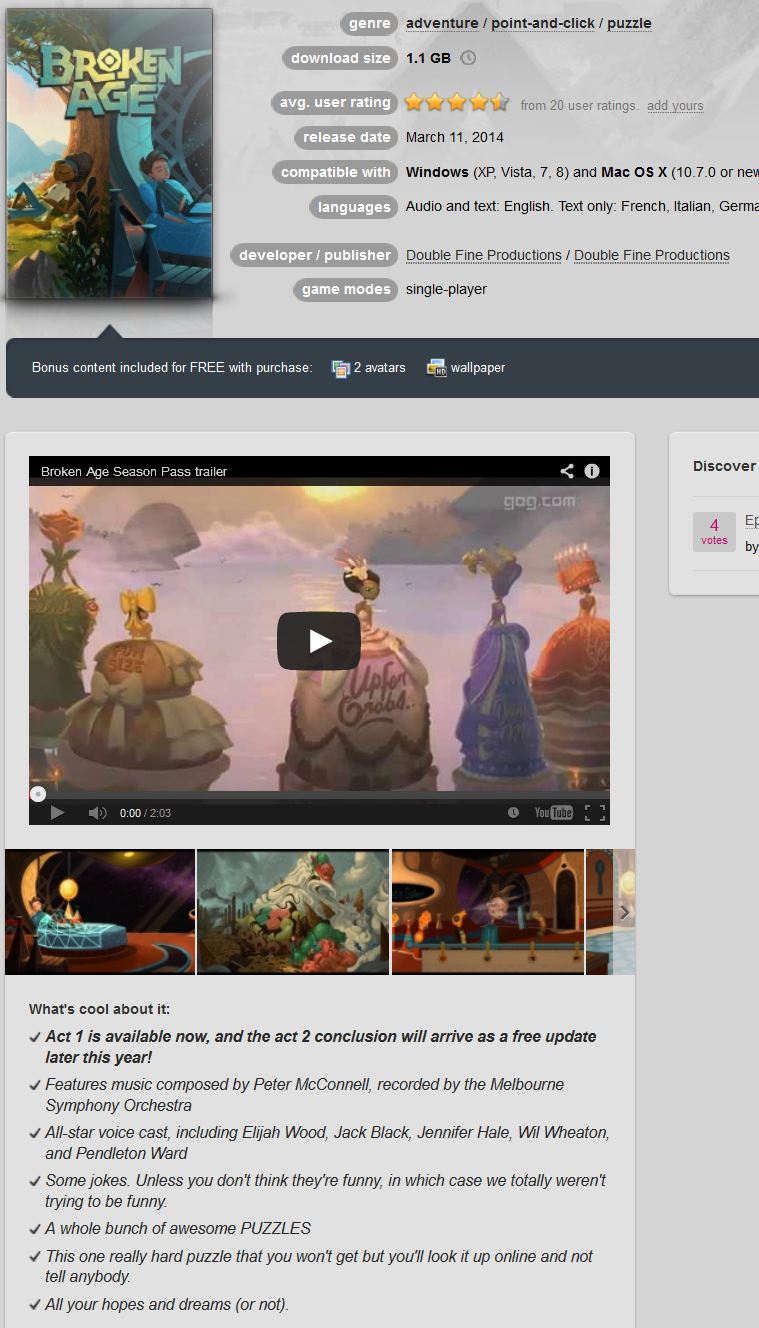Open the puzzle genre link
Viewport: 759px width, 1328px height.
629,23
